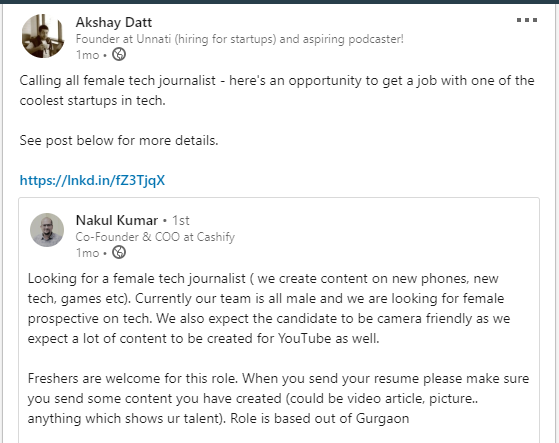This screenshot has height=443, width=559.
Task: Click the globe visibility icon under Akshay Datt
Action: coord(119,55)
